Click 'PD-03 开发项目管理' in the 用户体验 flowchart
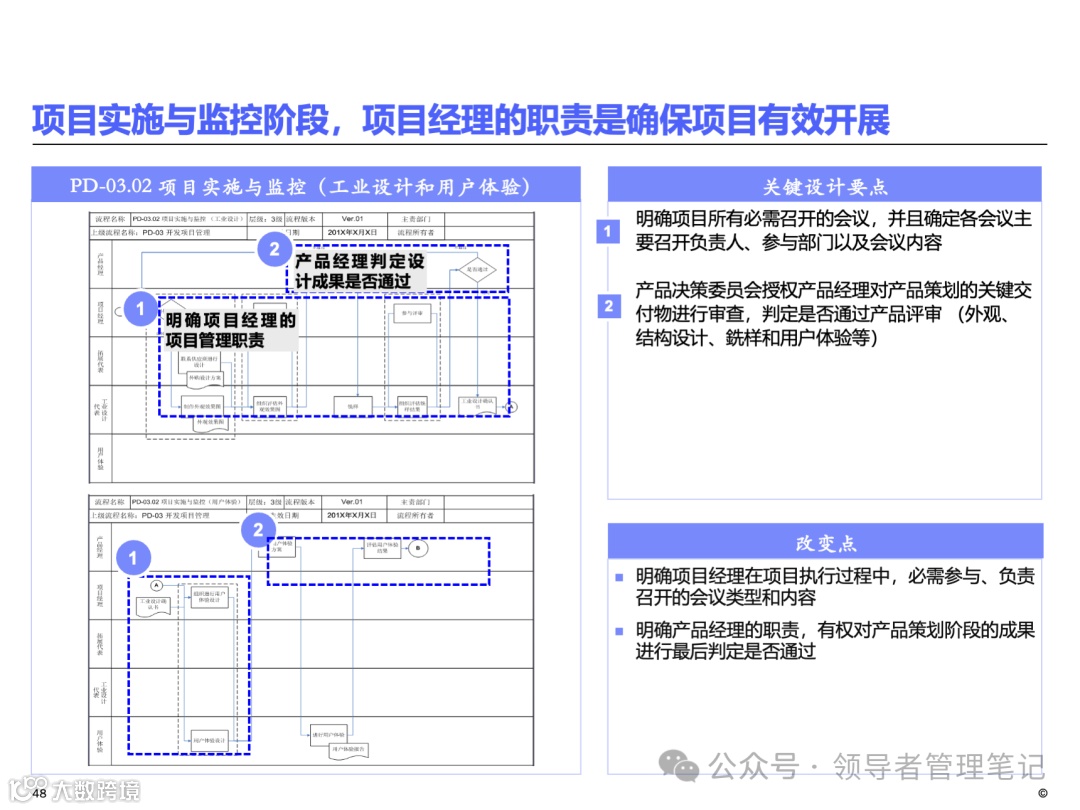This screenshot has width=1080, height=810. (176, 515)
